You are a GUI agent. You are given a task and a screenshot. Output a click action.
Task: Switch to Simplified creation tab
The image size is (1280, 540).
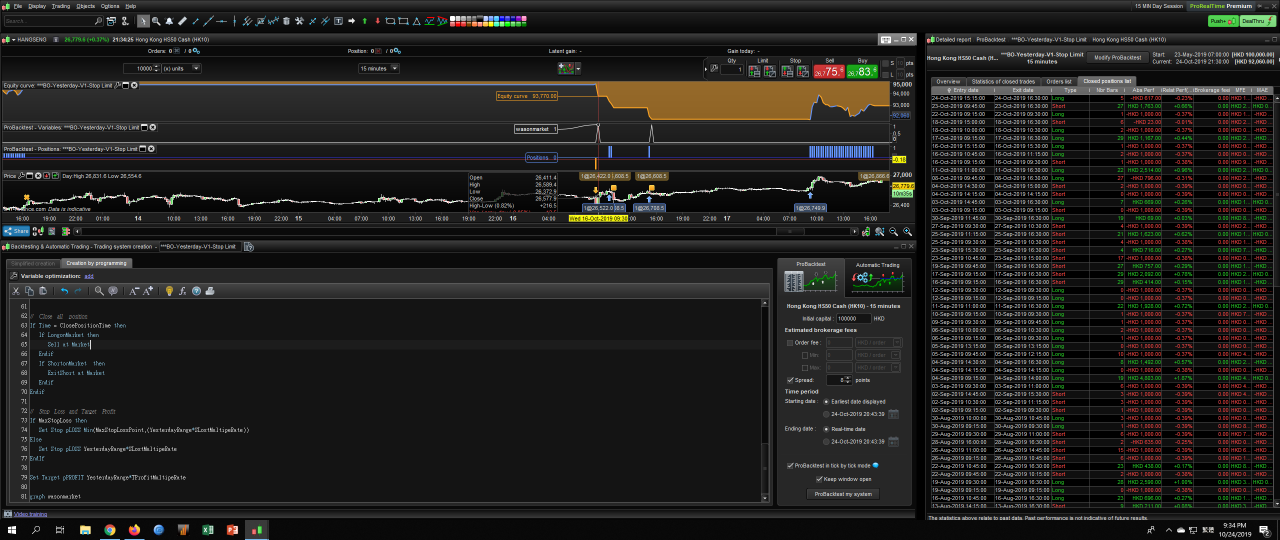pos(34,263)
